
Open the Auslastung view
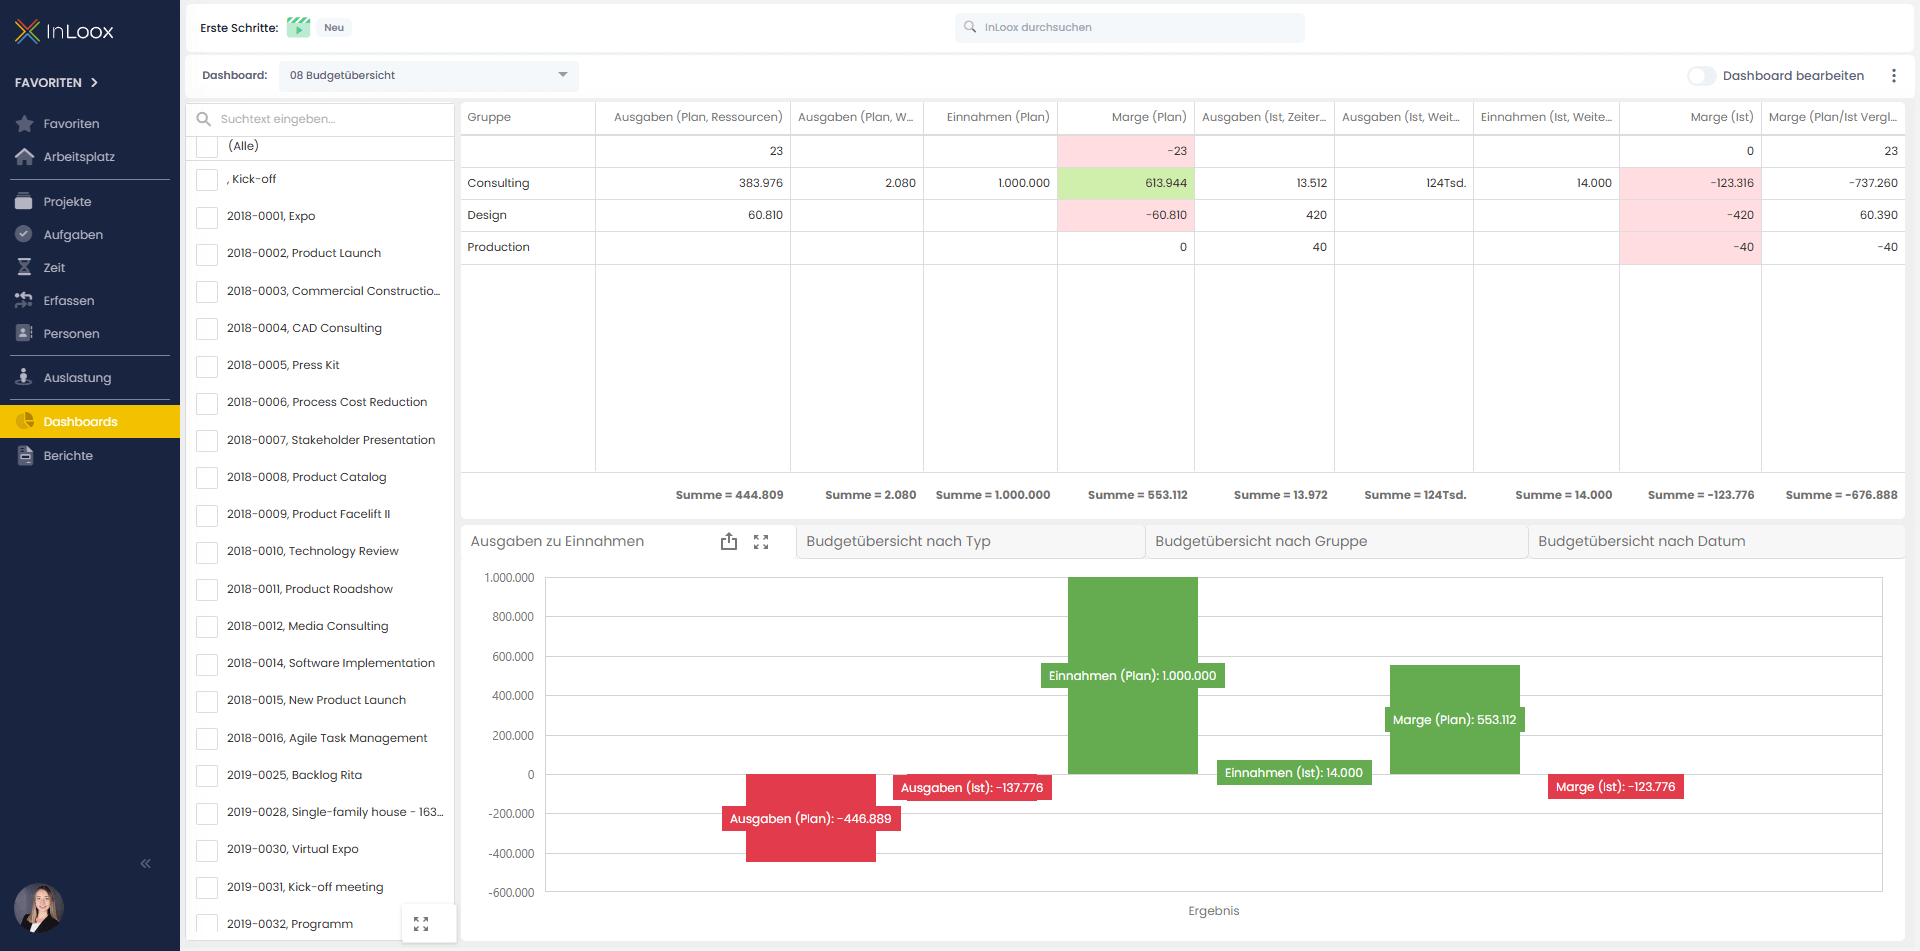point(76,377)
